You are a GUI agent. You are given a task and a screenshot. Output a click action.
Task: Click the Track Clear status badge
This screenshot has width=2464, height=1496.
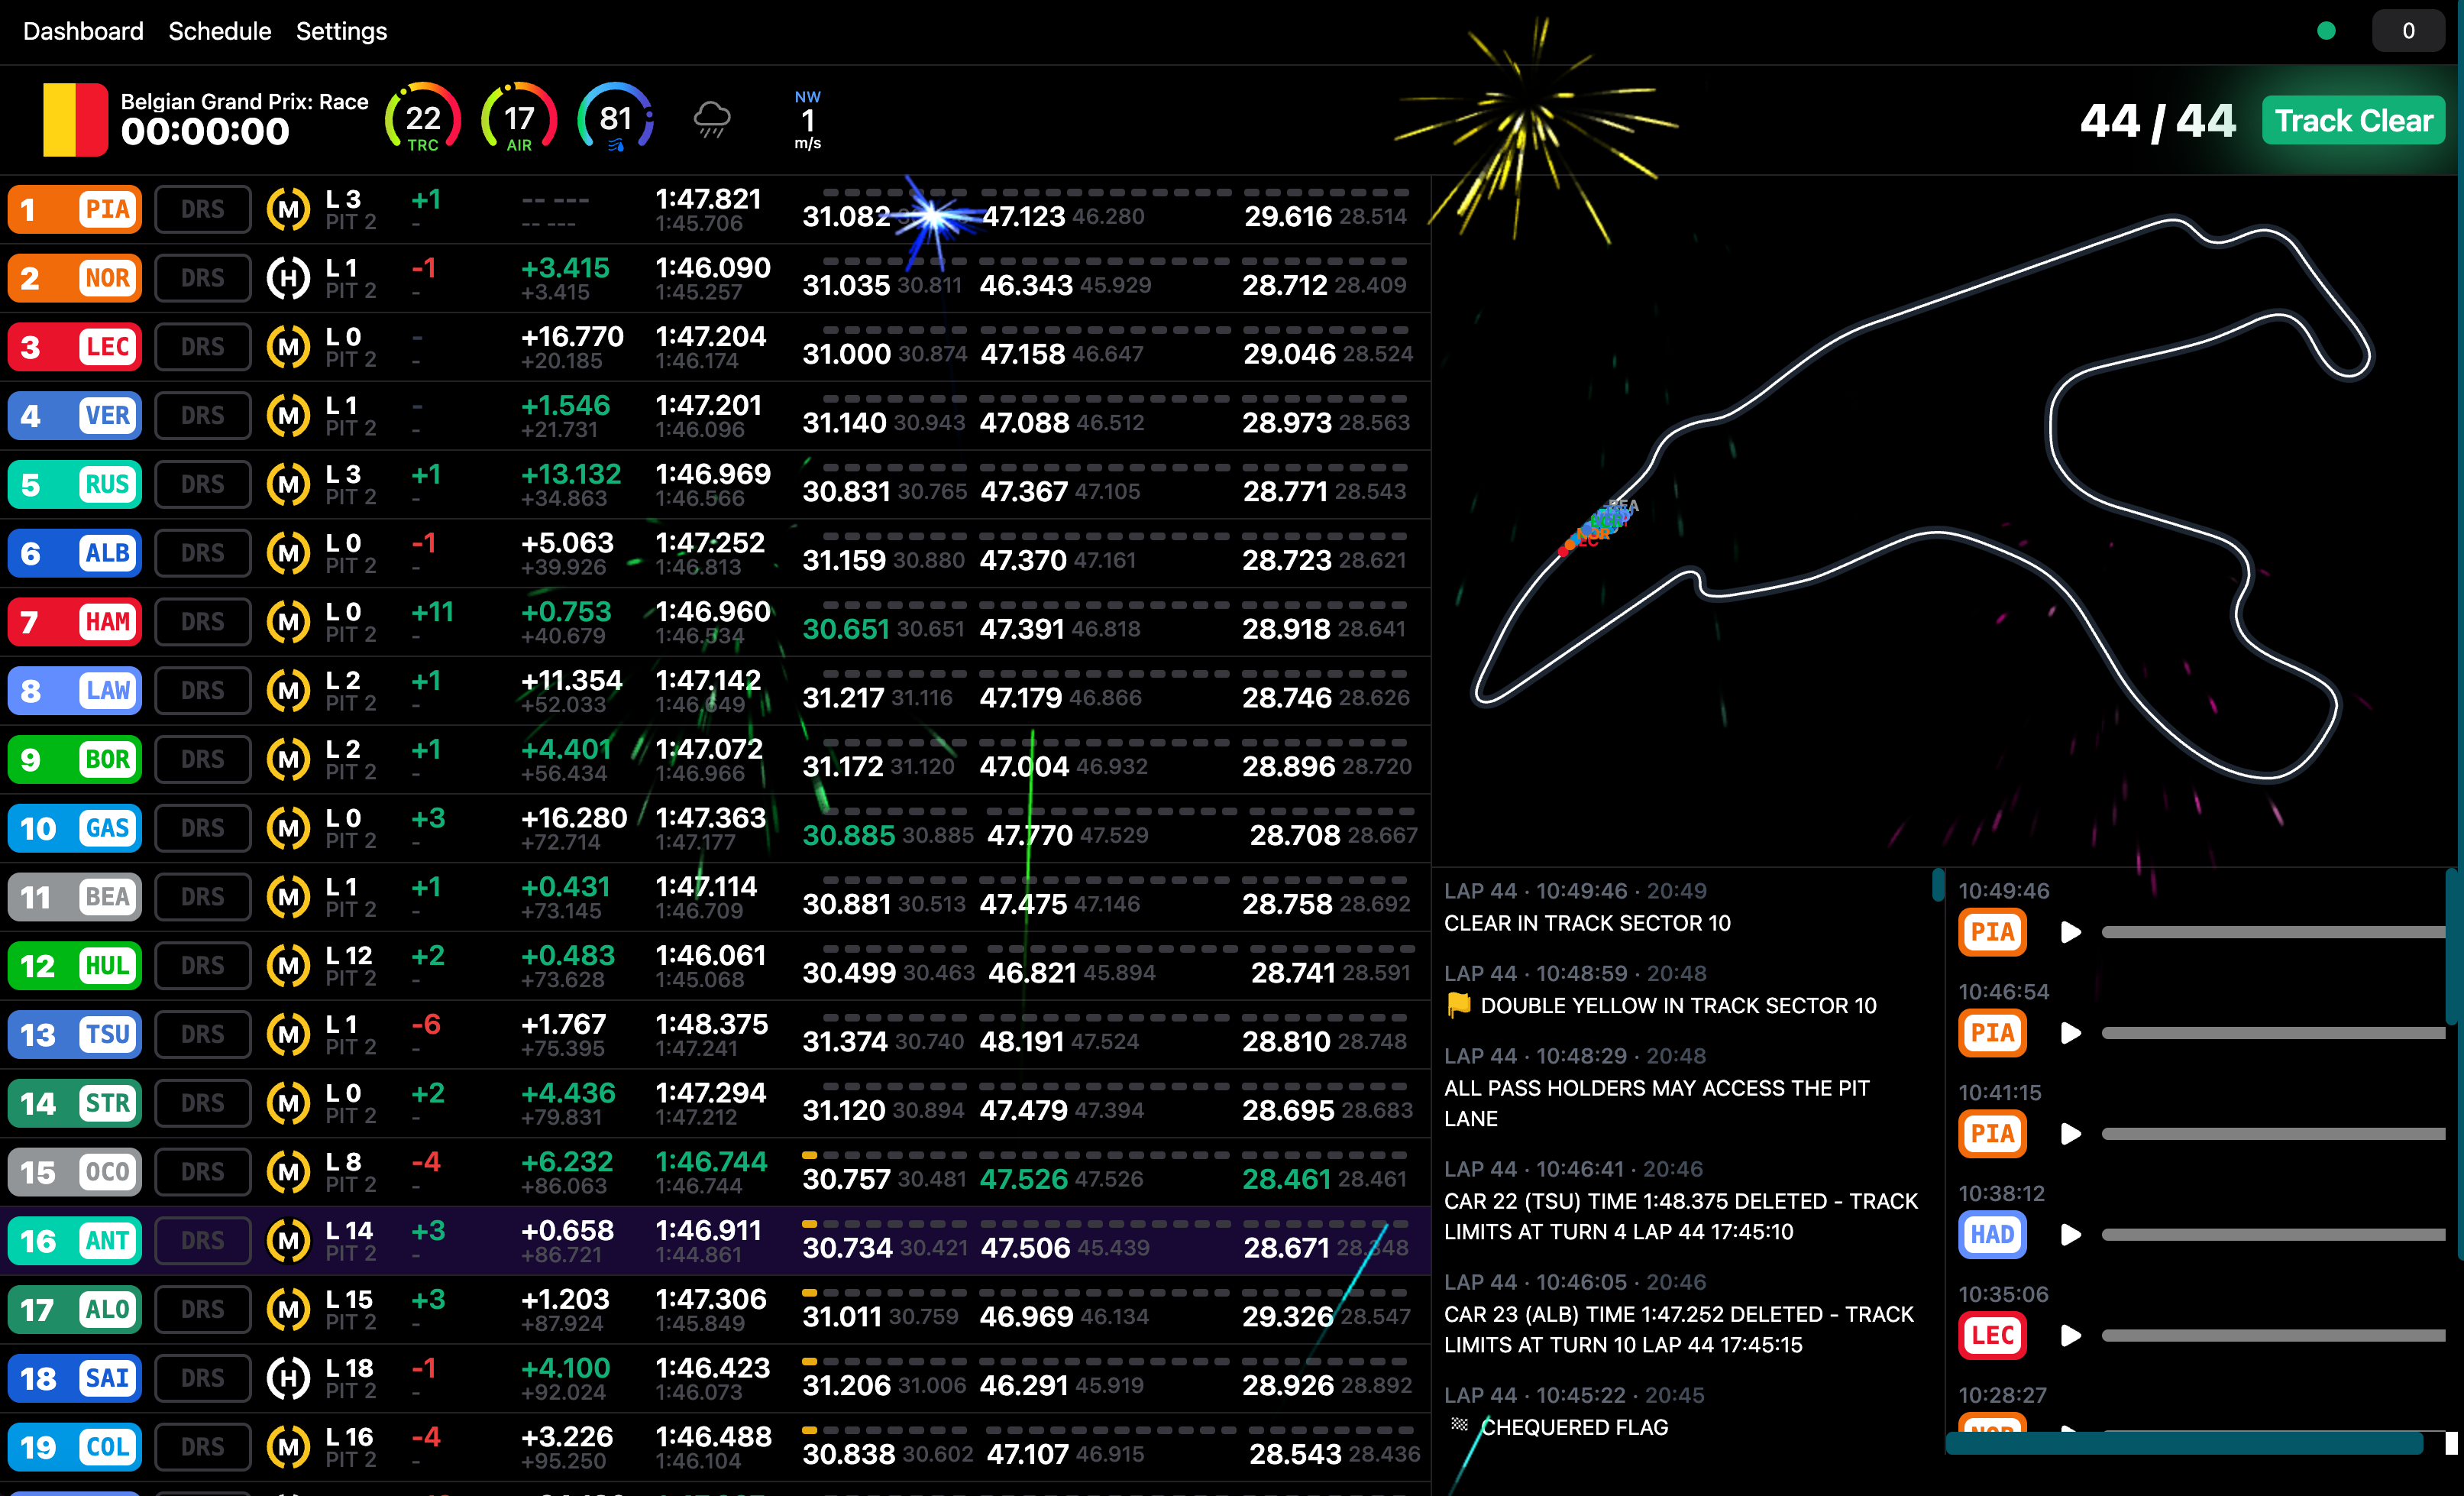(x=2353, y=121)
